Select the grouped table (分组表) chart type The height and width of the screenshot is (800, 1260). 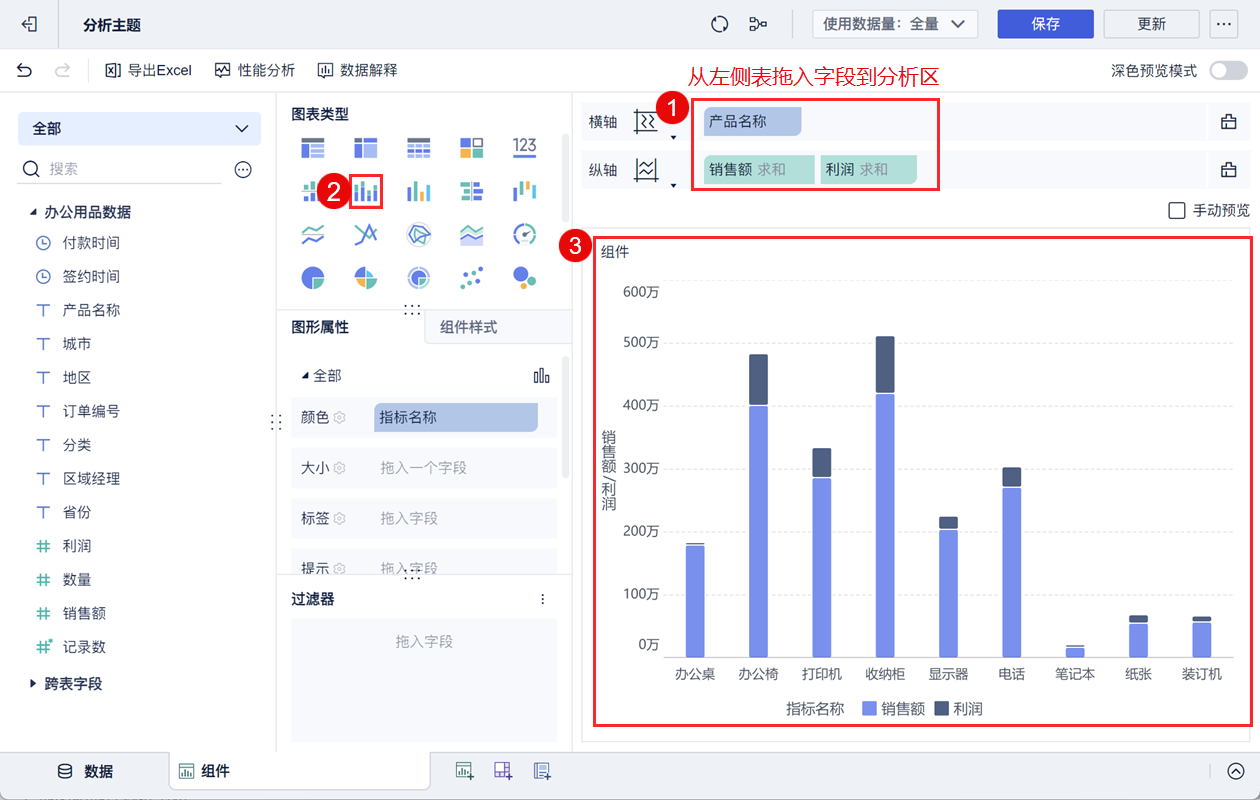click(313, 148)
